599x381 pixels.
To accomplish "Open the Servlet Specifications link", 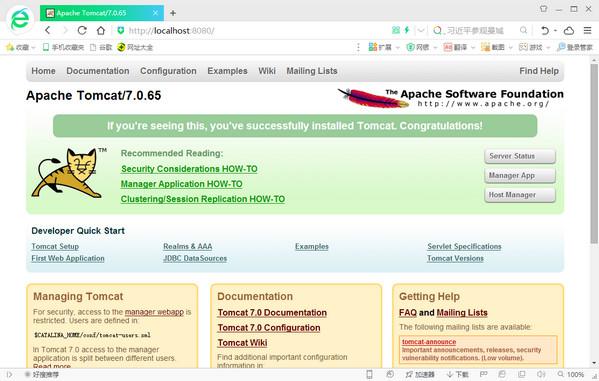I will [x=464, y=246].
